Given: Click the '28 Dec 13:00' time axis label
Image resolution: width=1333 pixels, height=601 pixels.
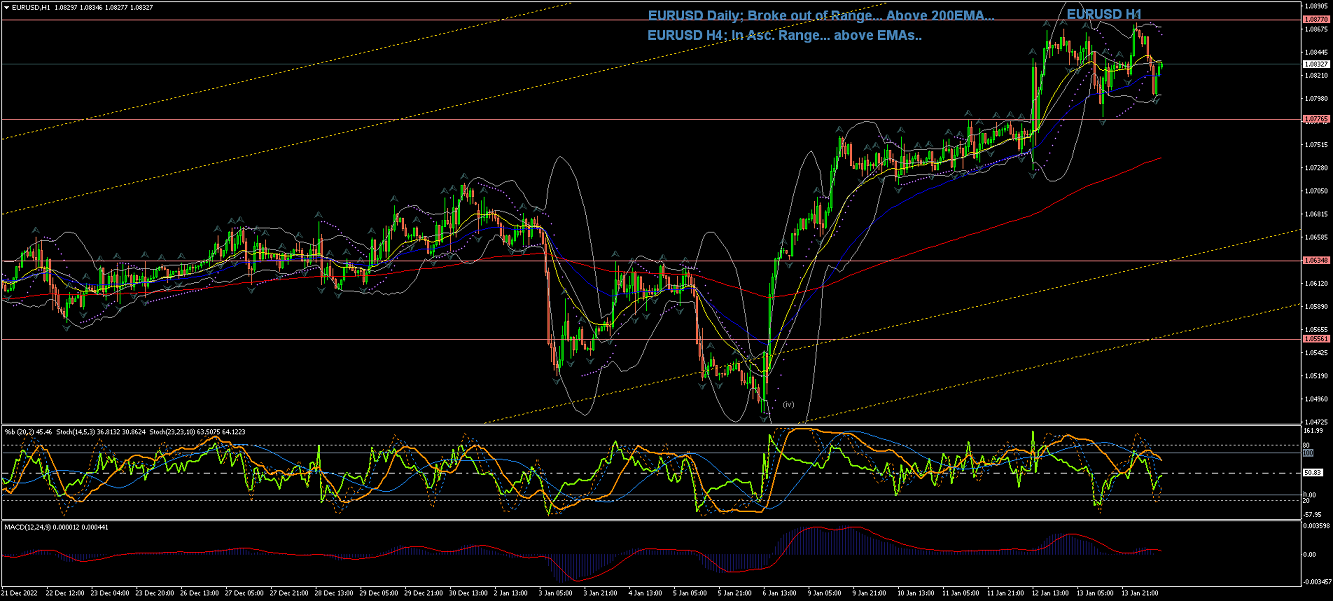Looking at the screenshot, I should point(334,593).
